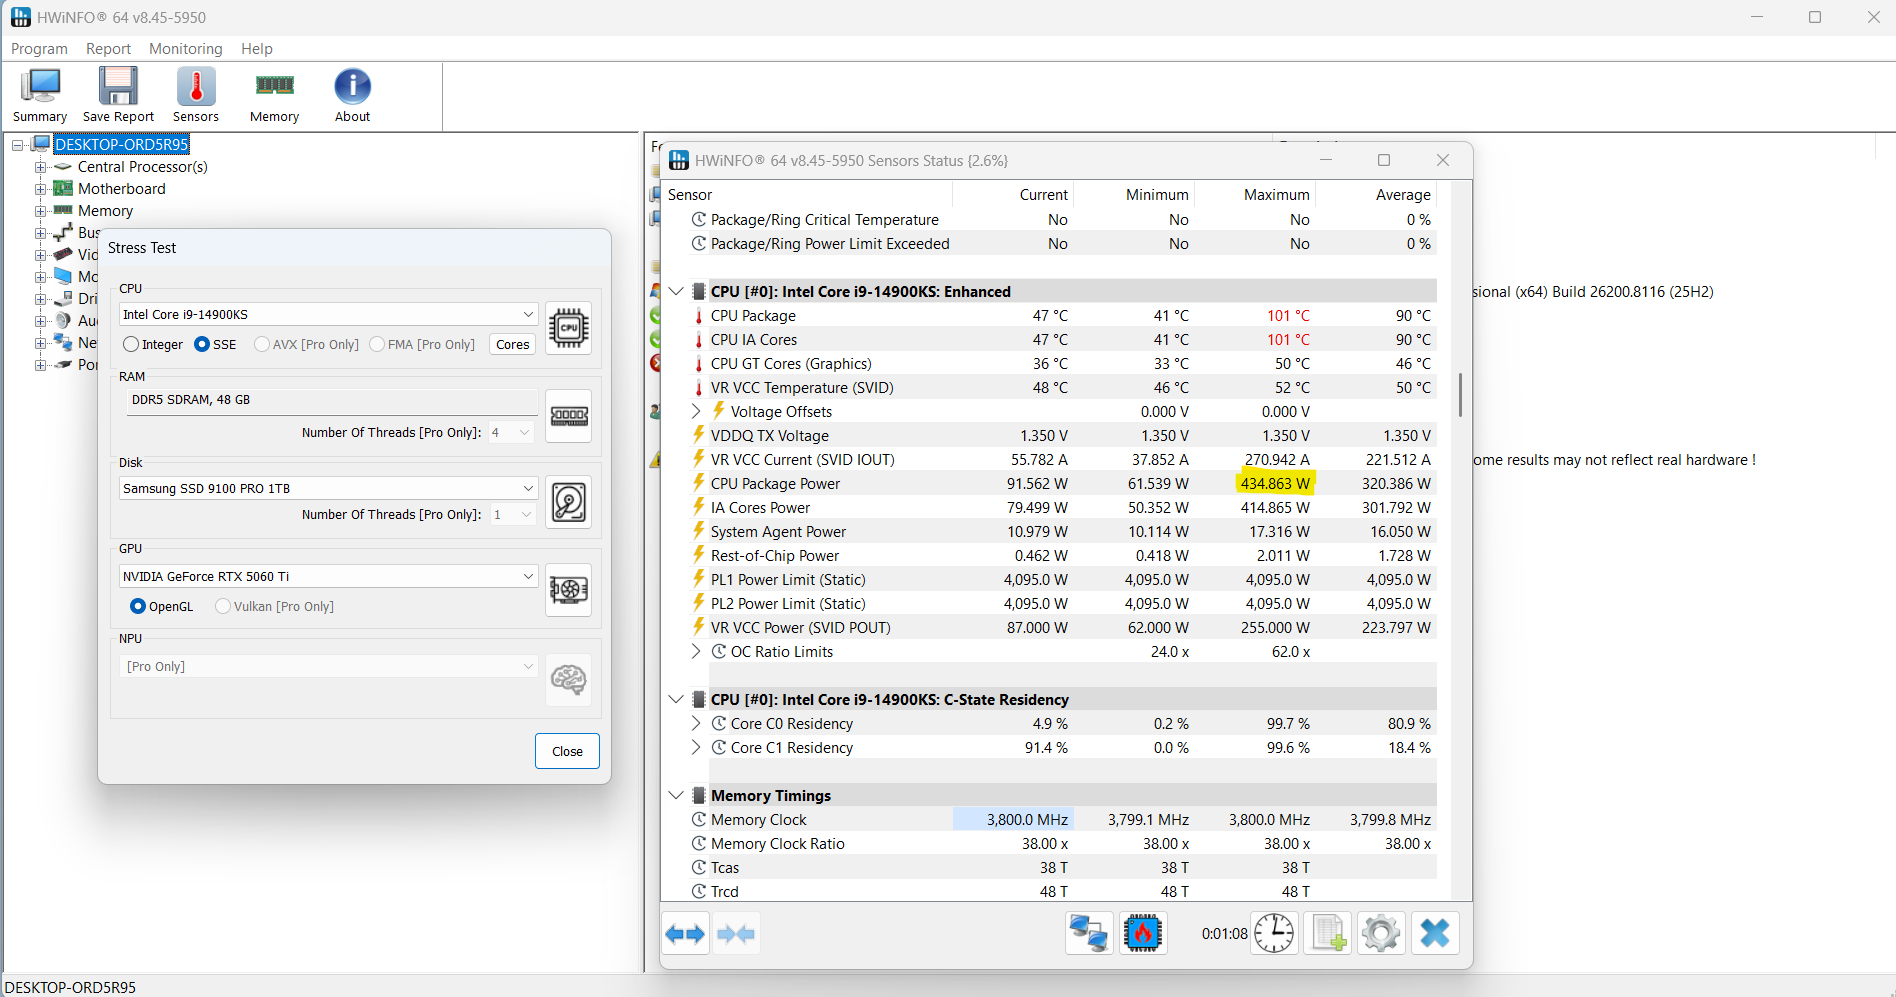Click the DDR5 SDRAM, 48 GB field
The width and height of the screenshot is (1896, 997).
click(x=333, y=400)
